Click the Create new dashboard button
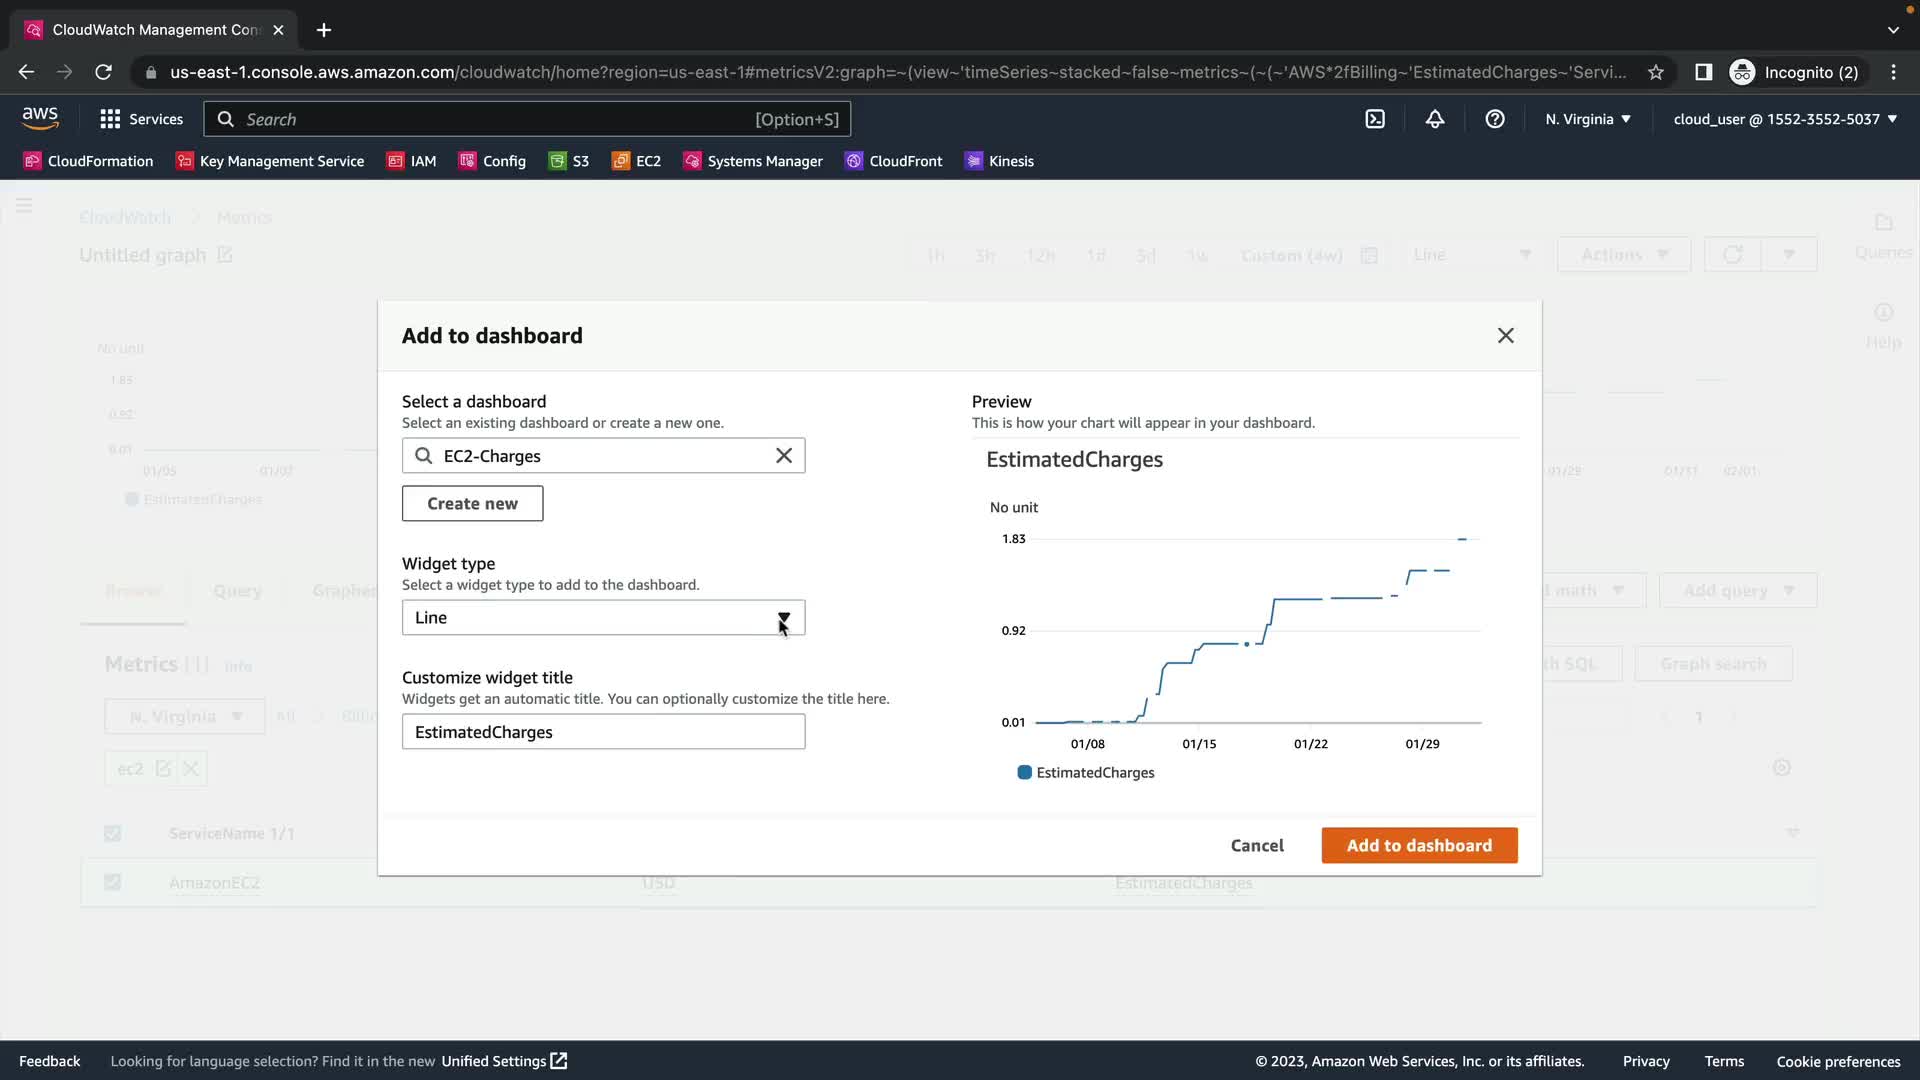1920x1080 pixels. click(472, 504)
